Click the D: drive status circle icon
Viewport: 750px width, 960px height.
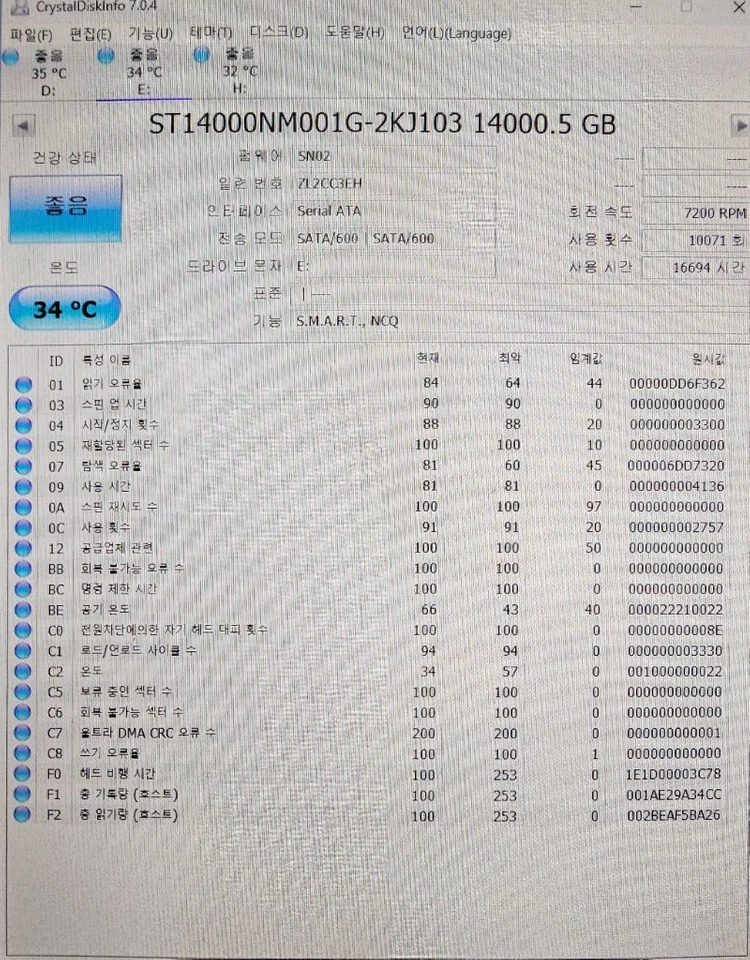[10, 58]
